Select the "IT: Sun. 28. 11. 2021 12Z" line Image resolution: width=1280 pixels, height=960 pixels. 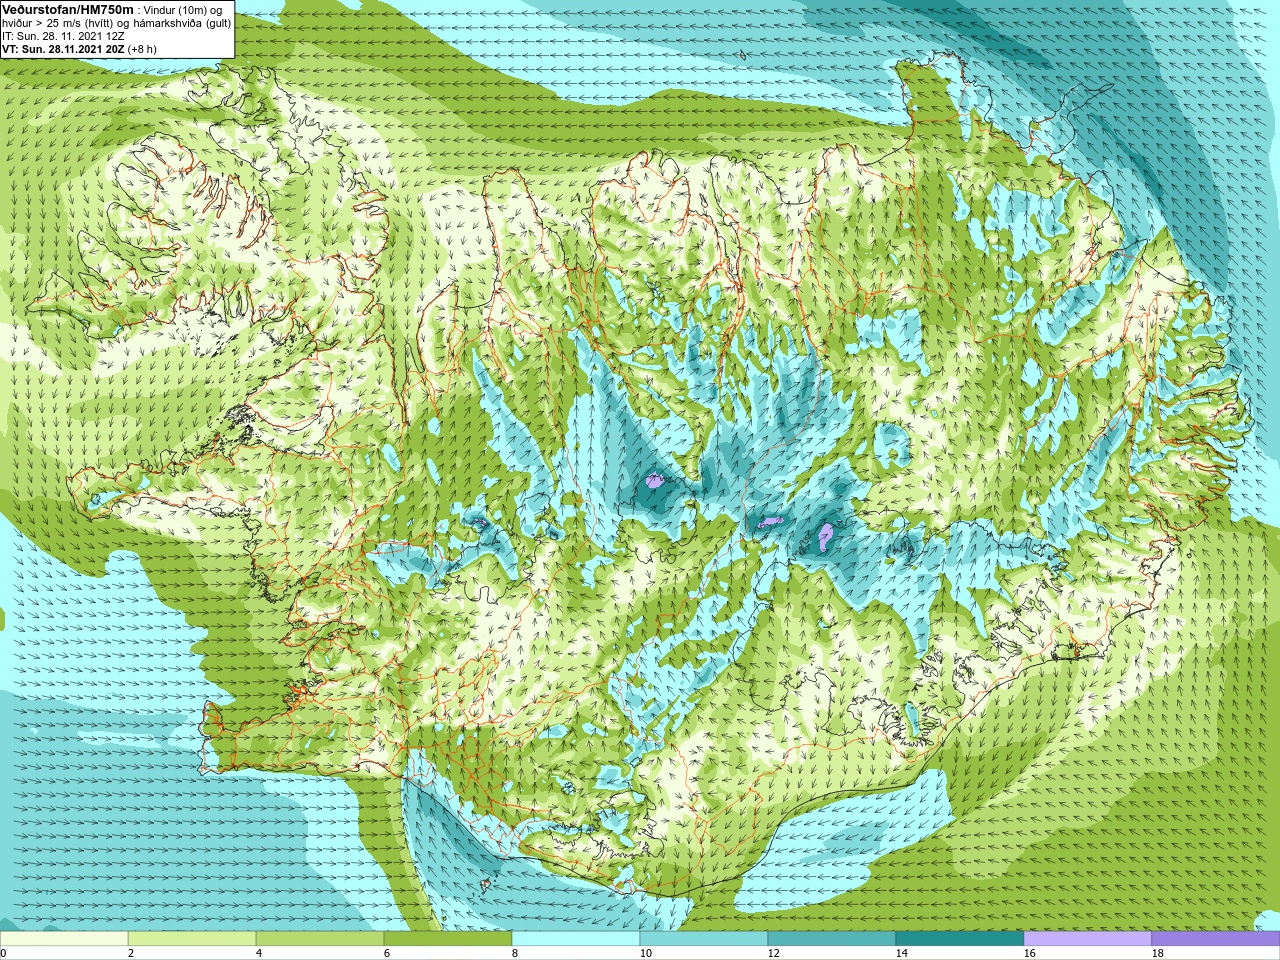(63, 36)
